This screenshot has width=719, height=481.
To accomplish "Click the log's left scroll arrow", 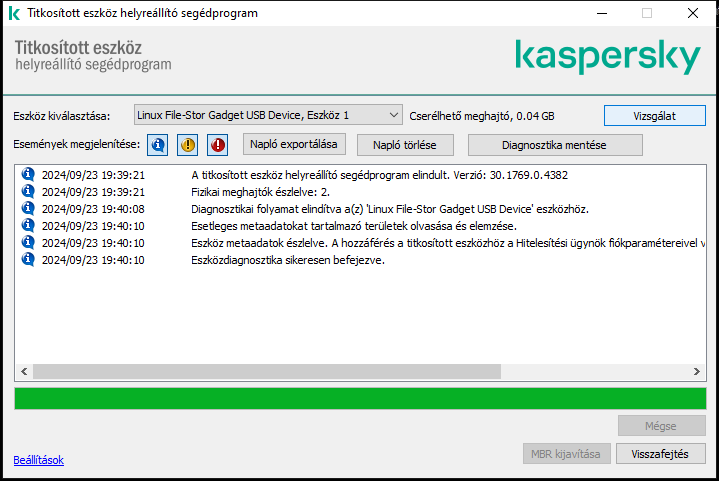I will (24, 371).
